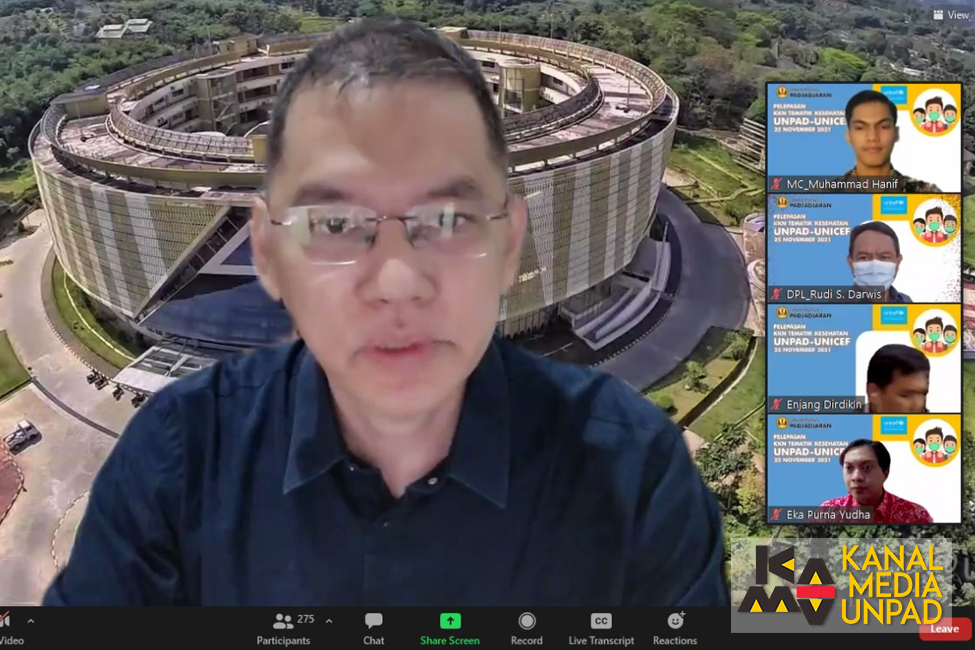Start recording with the Record button
The width and height of the screenshot is (975, 650).
(526, 628)
